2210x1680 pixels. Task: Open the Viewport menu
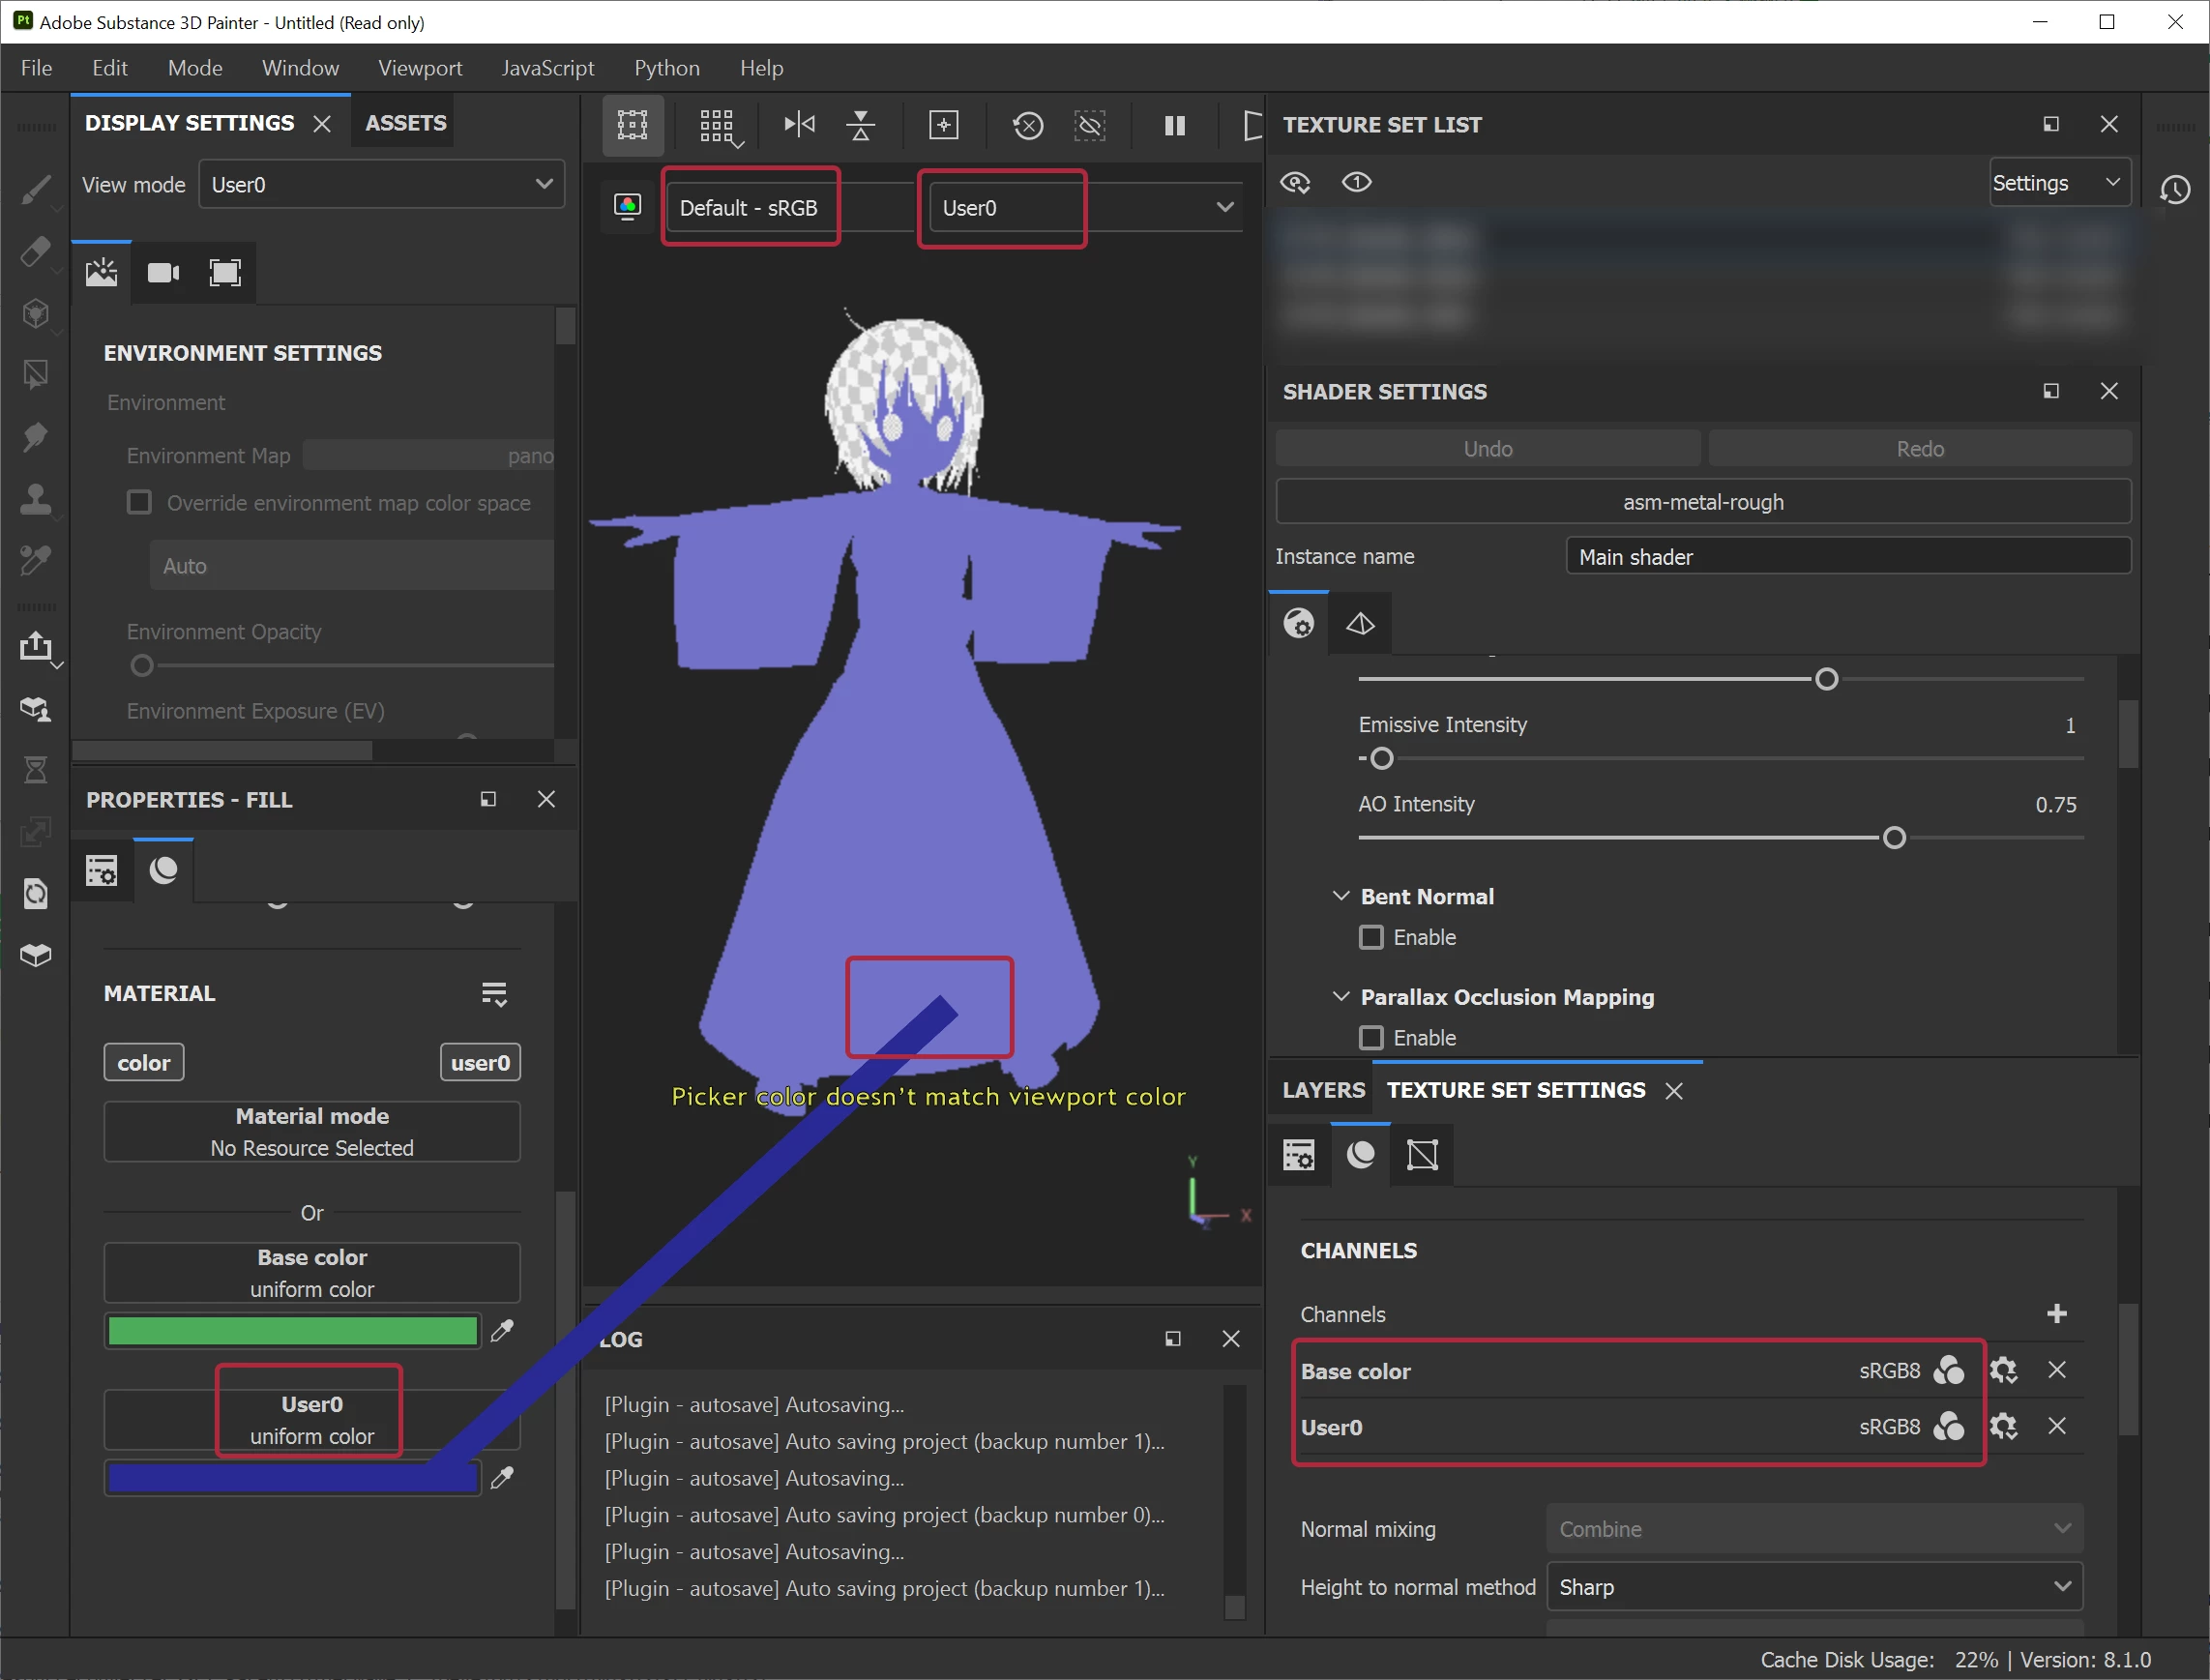[419, 68]
